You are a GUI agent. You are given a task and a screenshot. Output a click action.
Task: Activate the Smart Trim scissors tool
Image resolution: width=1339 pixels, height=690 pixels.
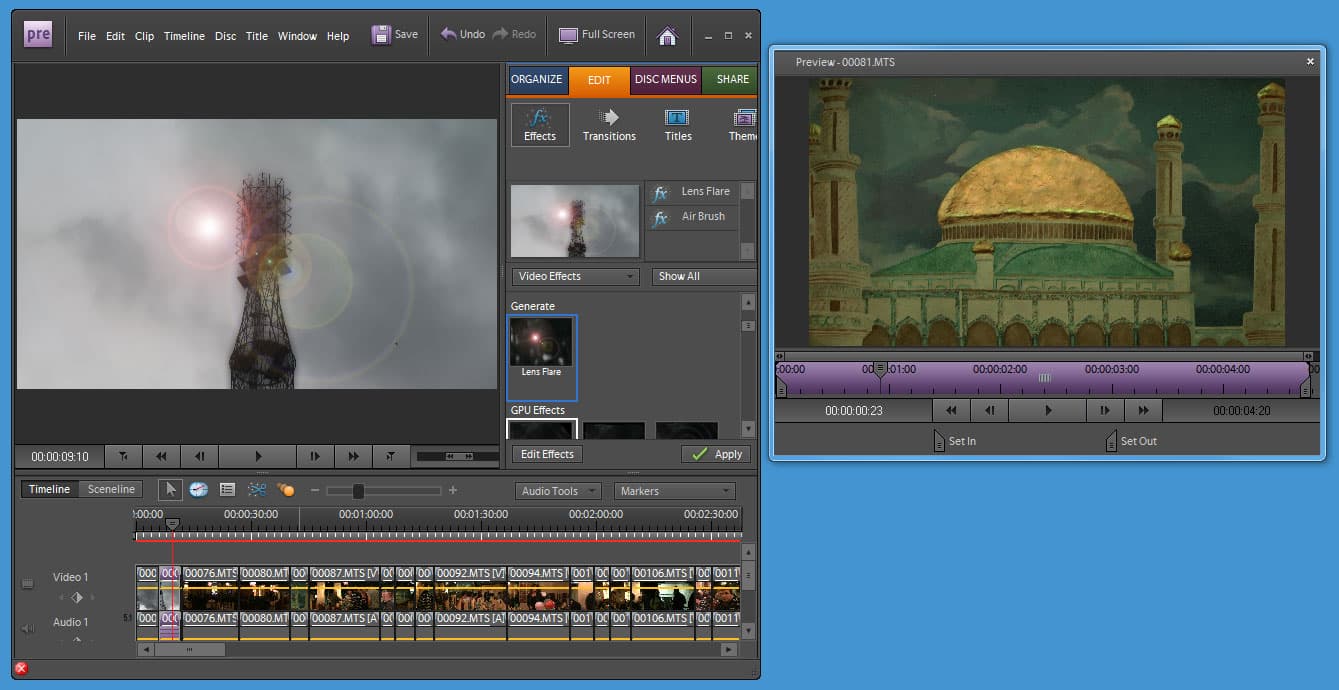[x=257, y=490]
